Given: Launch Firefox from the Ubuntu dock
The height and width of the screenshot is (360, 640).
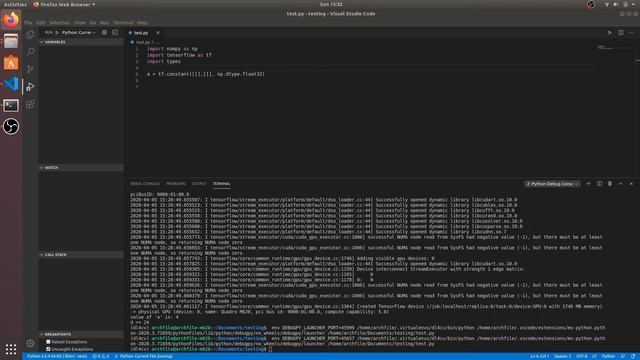Looking at the screenshot, I should click(11, 20).
